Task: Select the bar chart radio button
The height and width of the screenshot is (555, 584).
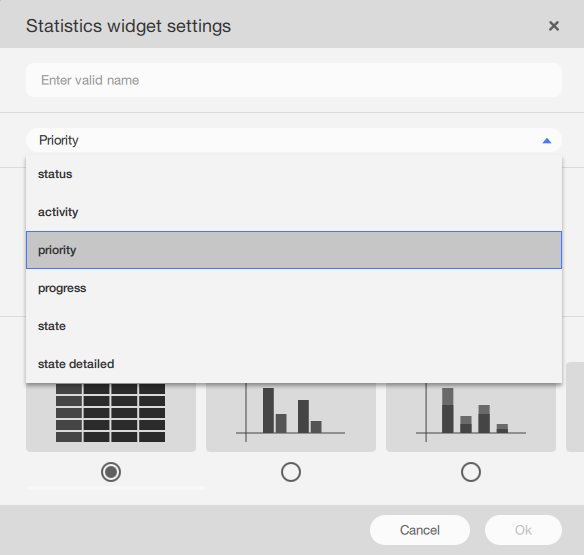Action: (x=291, y=472)
